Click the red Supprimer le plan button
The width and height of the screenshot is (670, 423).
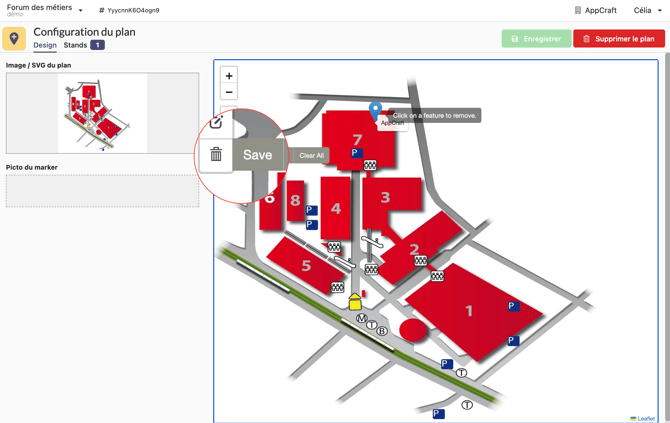point(618,39)
